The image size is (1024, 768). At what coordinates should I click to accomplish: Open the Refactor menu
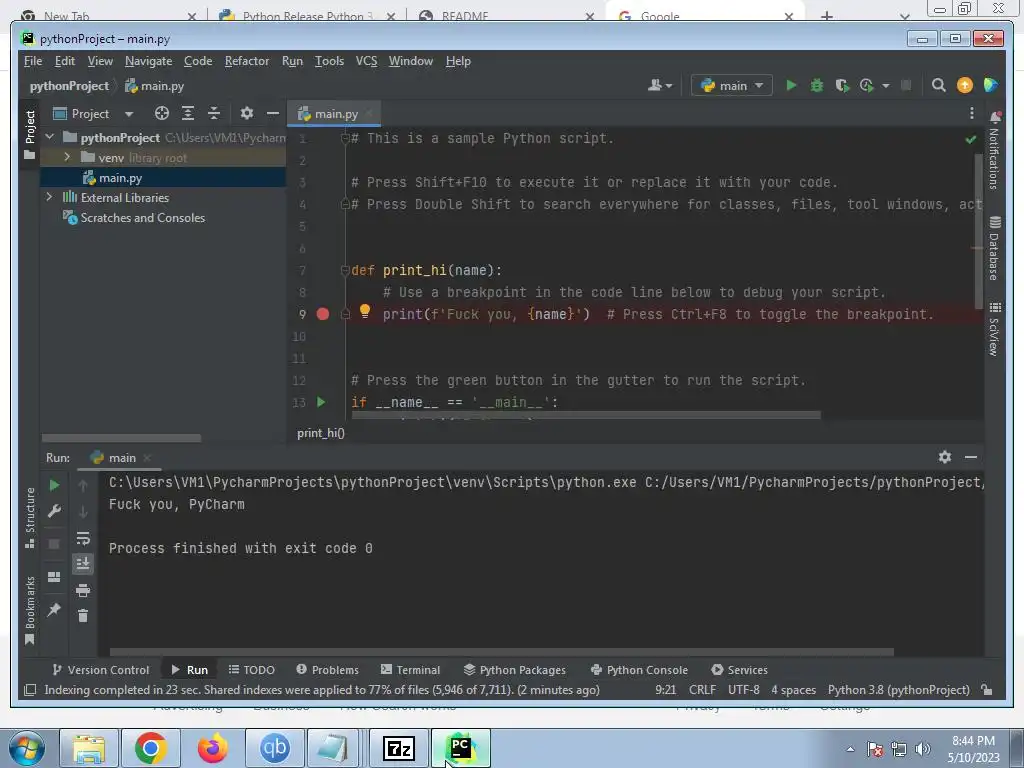247,61
